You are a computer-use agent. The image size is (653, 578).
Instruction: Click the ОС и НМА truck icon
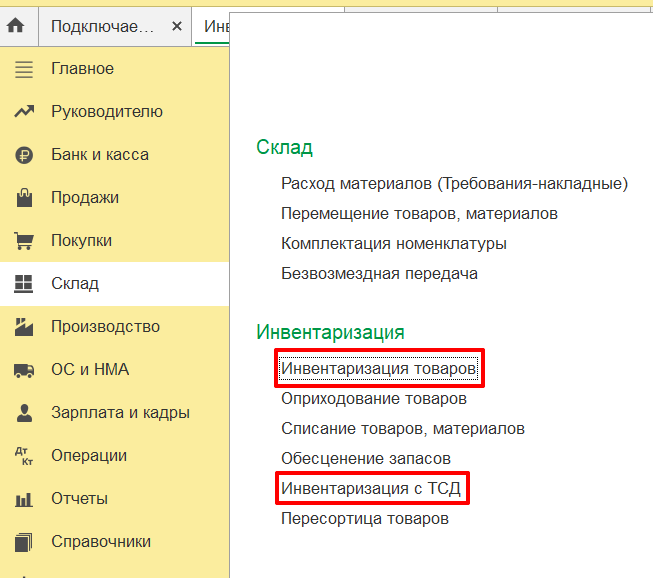pos(24,370)
